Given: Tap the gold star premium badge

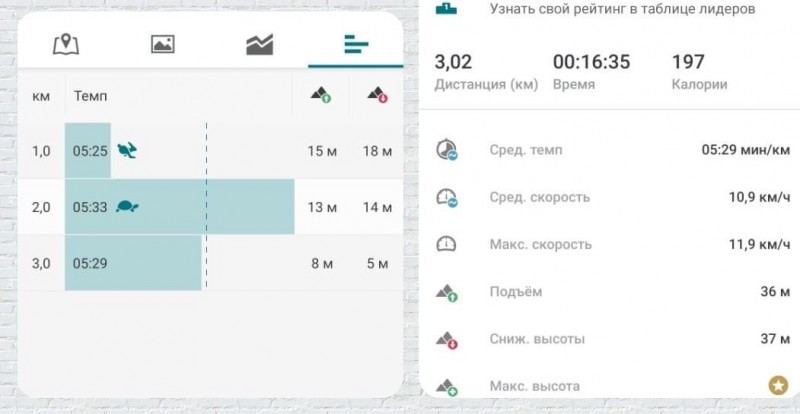Looking at the screenshot, I should point(777,385).
